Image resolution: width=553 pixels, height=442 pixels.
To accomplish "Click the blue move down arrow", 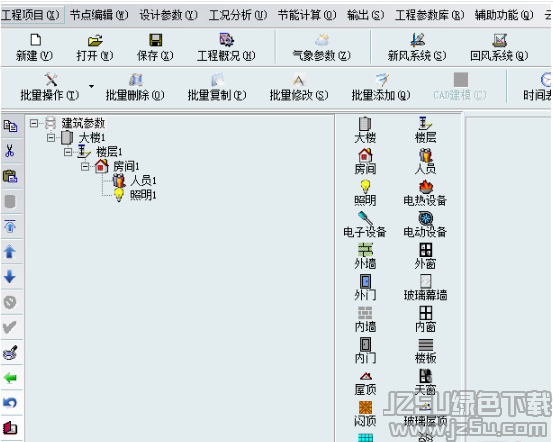I will [10, 277].
